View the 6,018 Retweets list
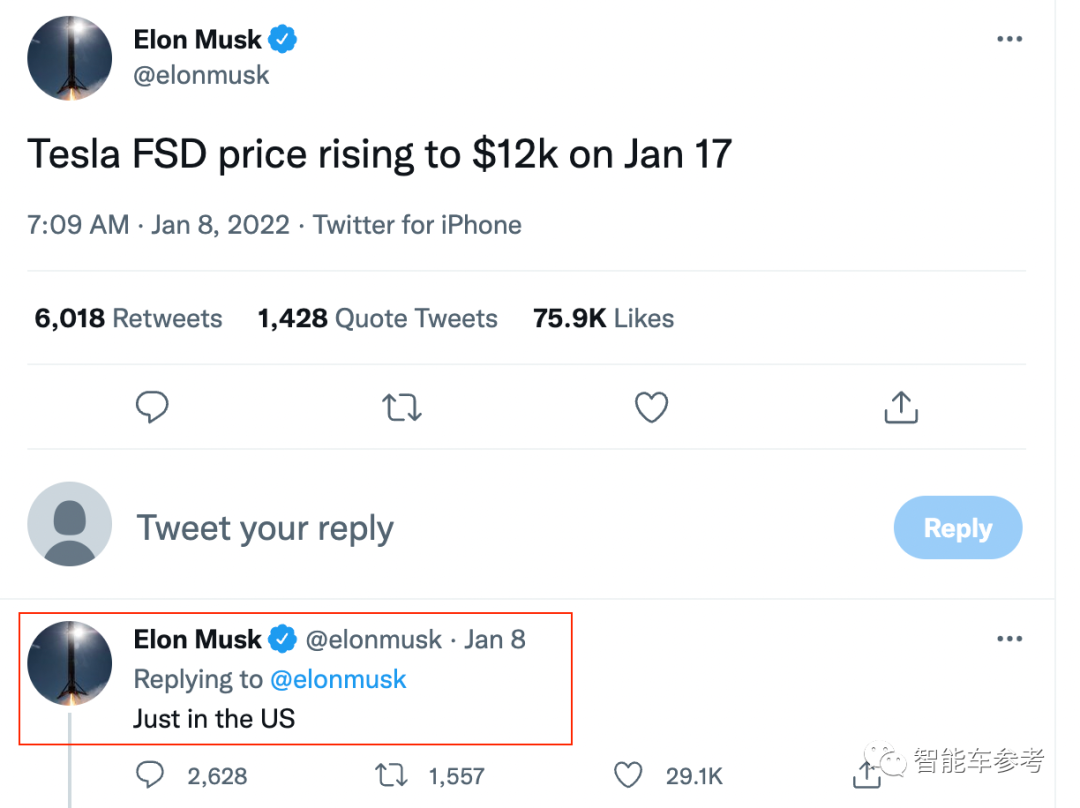This screenshot has width=1080, height=808. click(129, 319)
